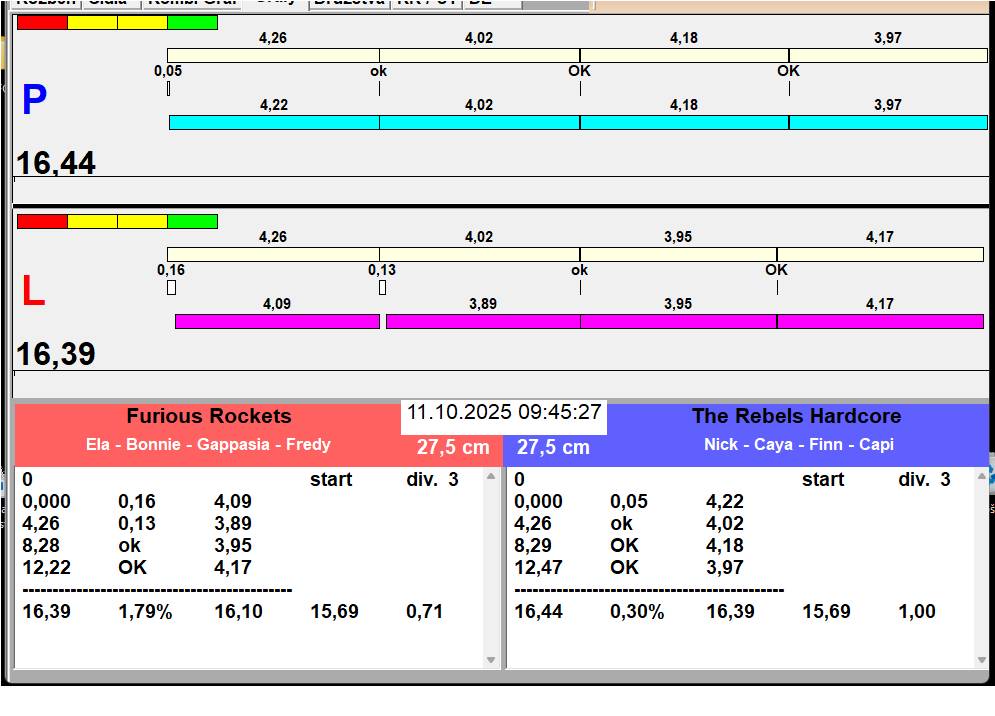Click the 0,13 fault marker box in L lane
995x716 pixels.
click(x=382, y=288)
